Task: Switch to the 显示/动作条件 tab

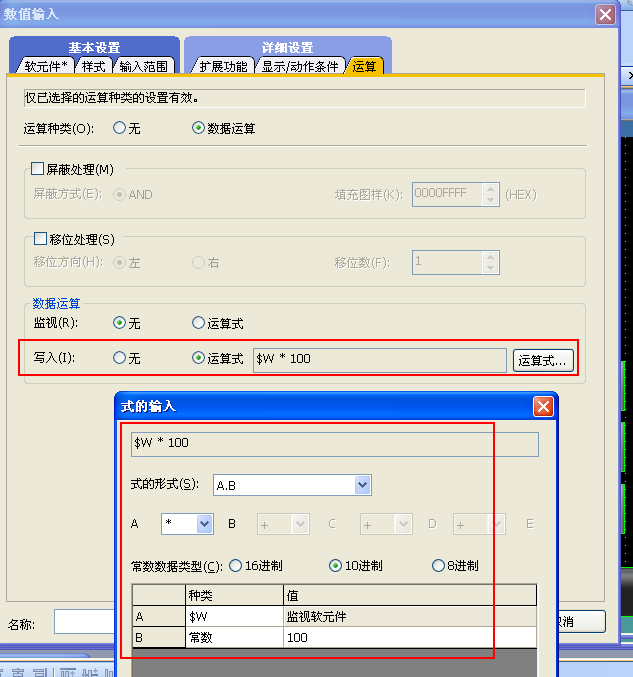Action: pyautogui.click(x=300, y=66)
